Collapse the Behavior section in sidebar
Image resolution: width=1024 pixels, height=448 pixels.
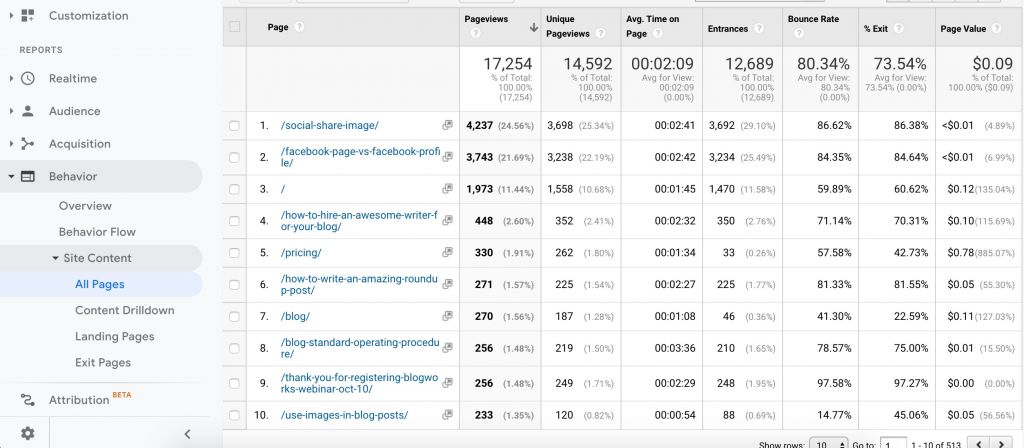pos(11,177)
